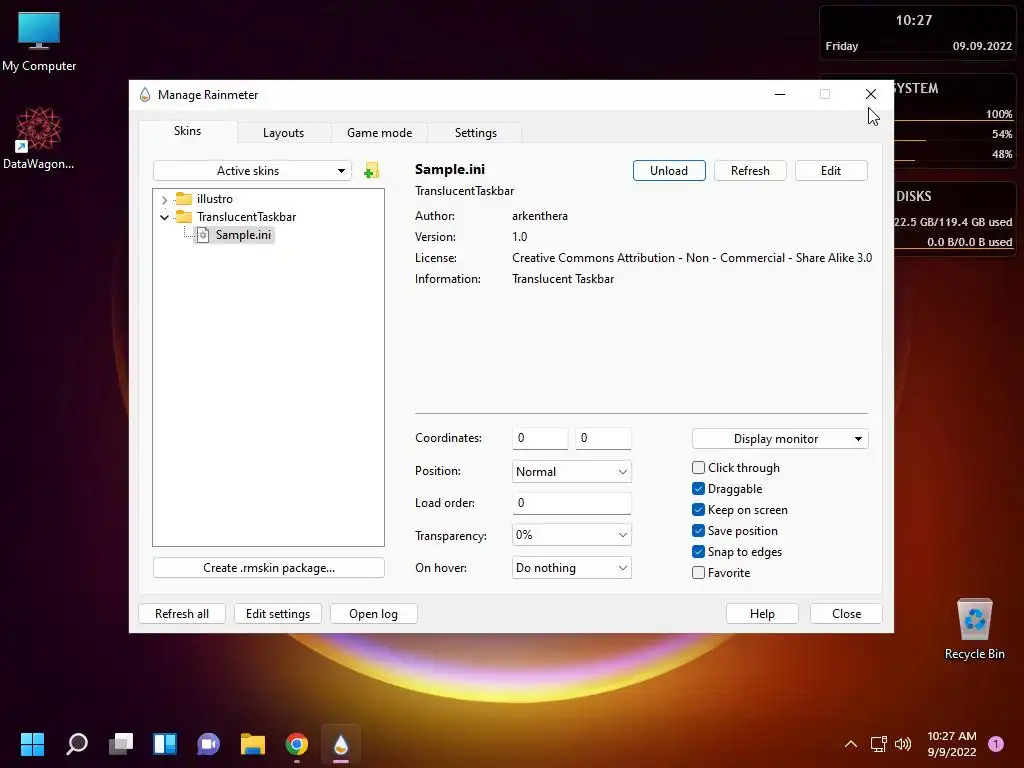This screenshot has height=768, width=1024.
Task: Open the Active skins dropdown
Action: (x=252, y=170)
